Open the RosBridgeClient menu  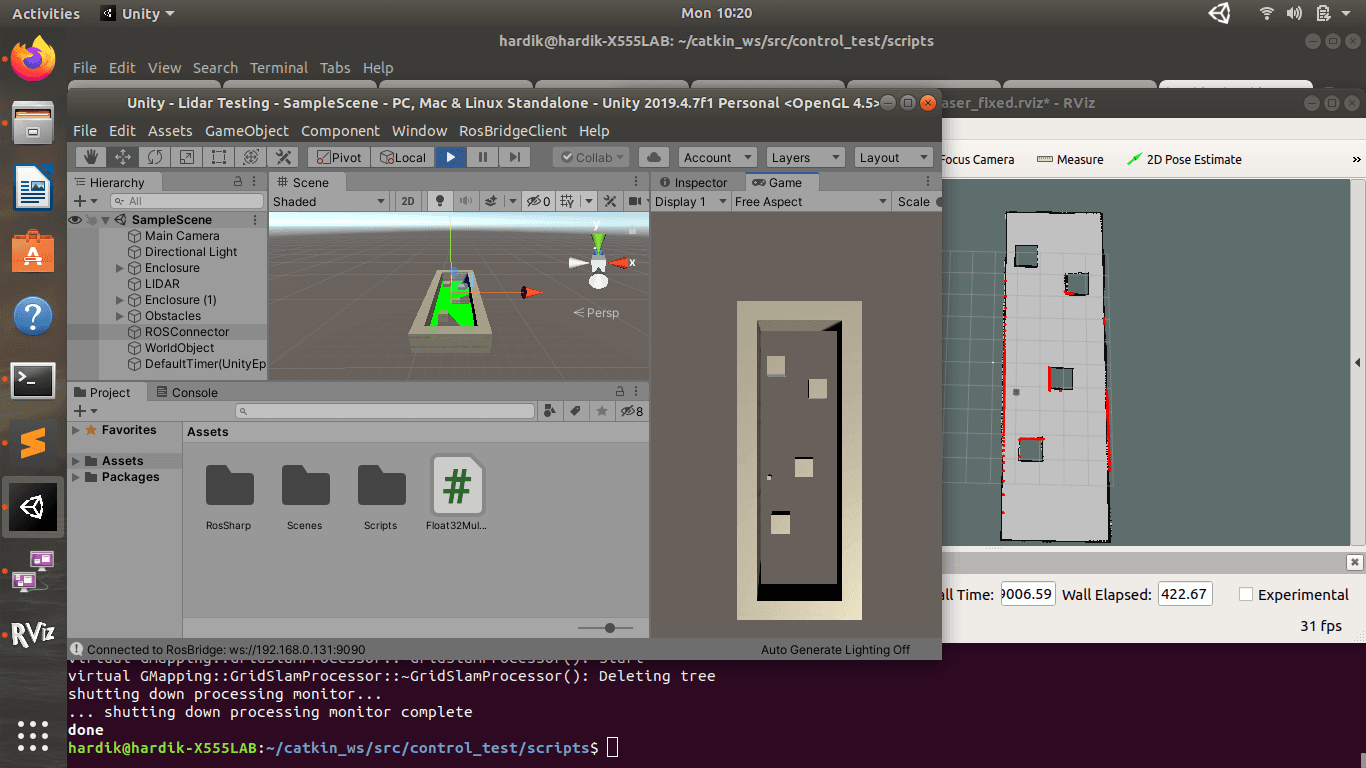pyautogui.click(x=512, y=131)
